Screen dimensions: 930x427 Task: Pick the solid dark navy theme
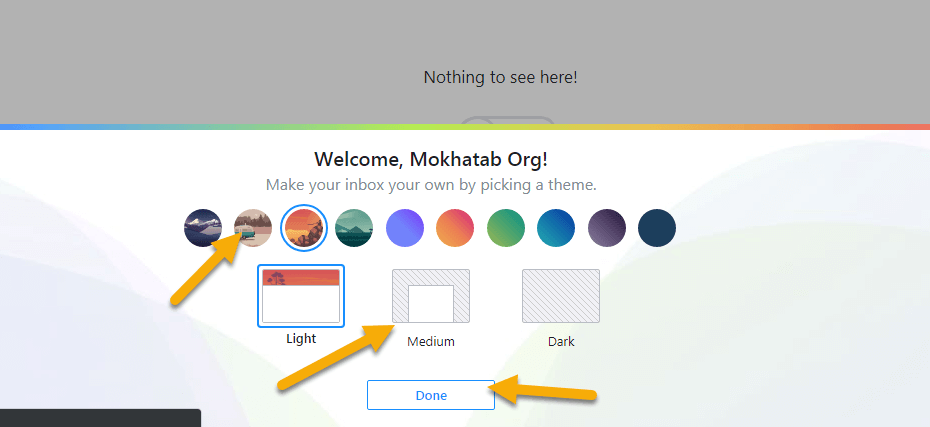(657, 228)
